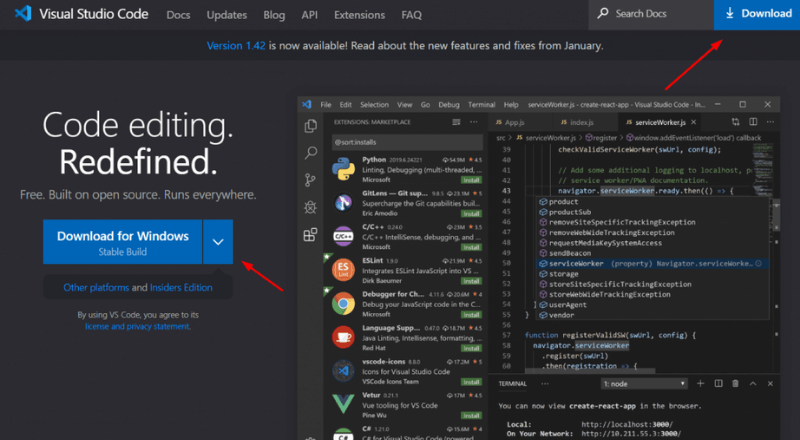The height and width of the screenshot is (440, 800).
Task: Open the Other platforms link
Action: click(96, 287)
